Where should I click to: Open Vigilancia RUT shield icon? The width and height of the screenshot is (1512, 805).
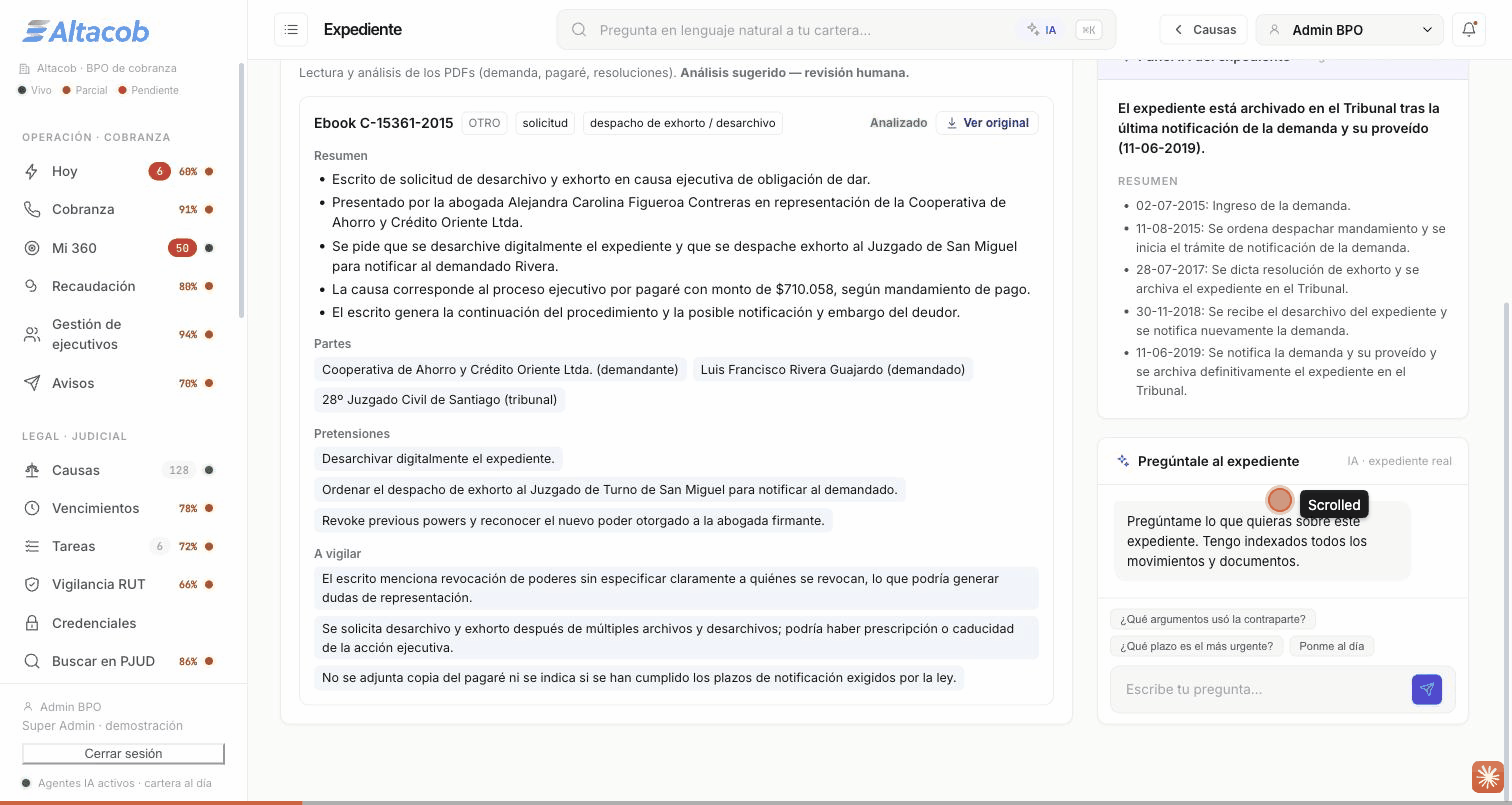click(32, 584)
